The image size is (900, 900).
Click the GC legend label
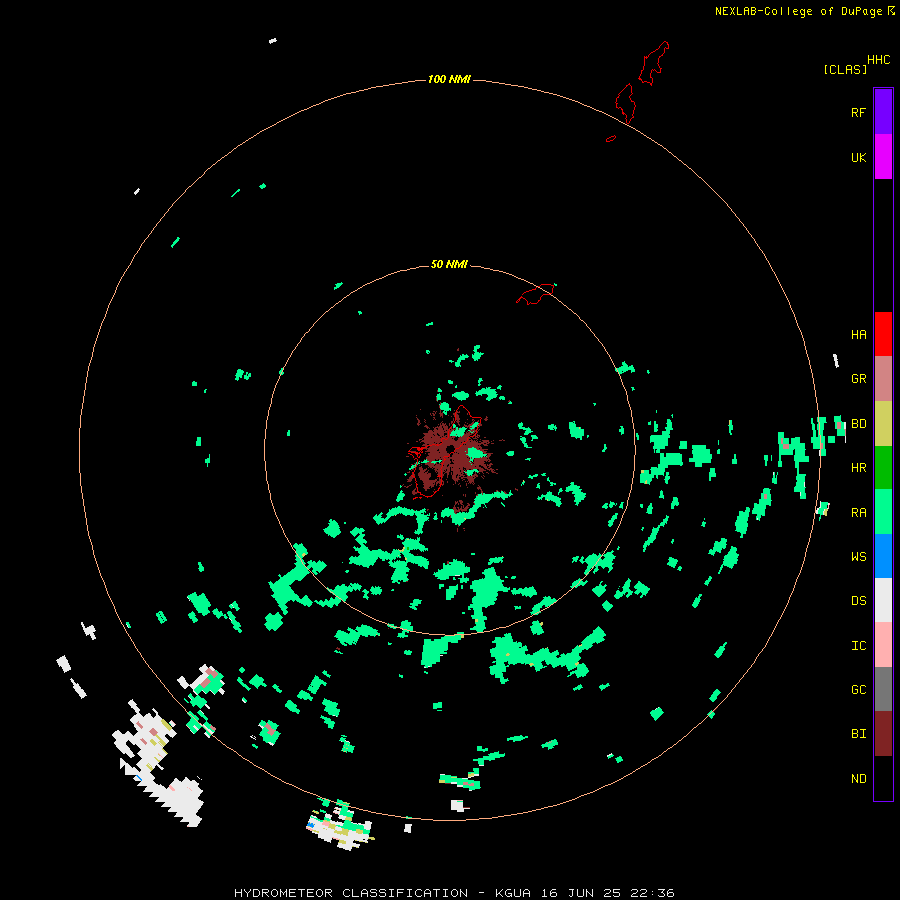(x=858, y=690)
